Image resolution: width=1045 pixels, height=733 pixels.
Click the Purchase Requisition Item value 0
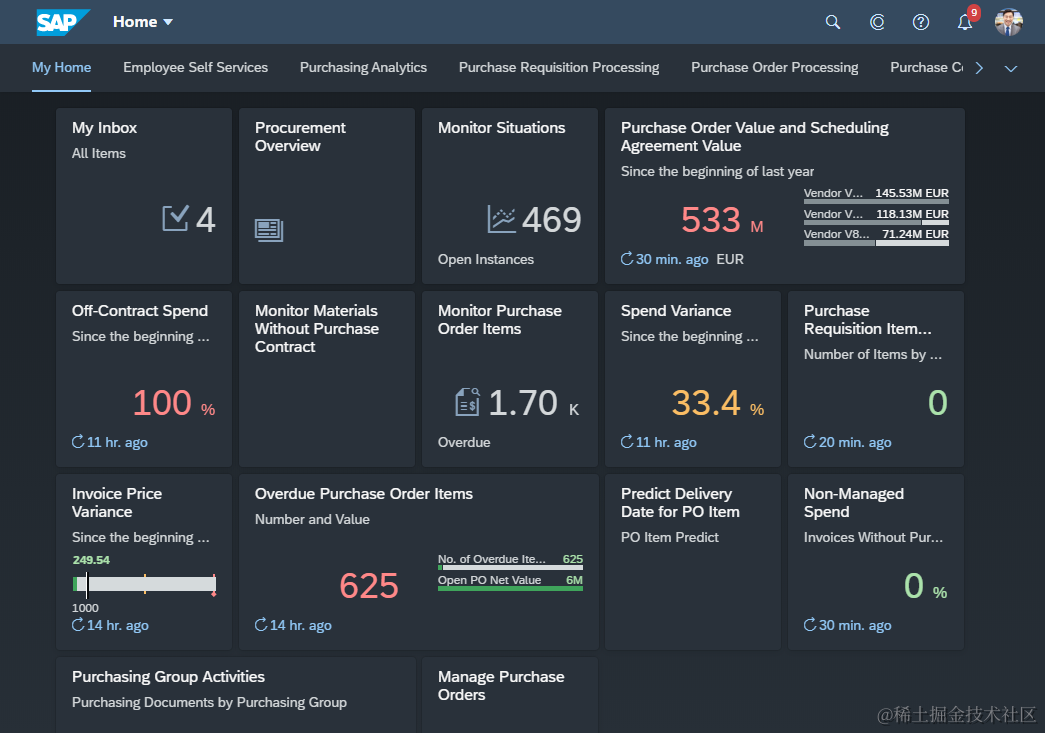click(x=938, y=402)
